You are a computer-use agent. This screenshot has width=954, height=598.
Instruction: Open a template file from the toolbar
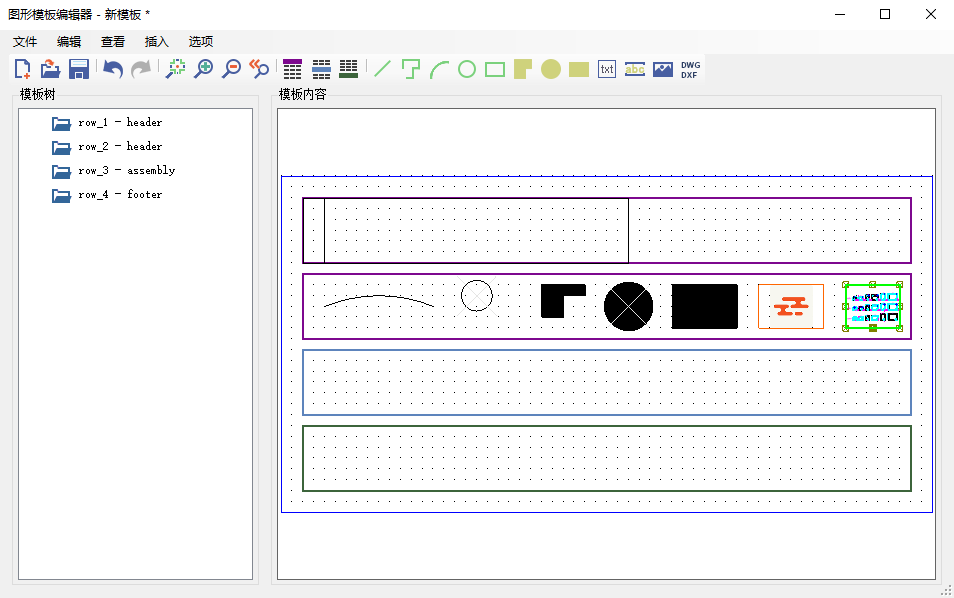(50, 69)
